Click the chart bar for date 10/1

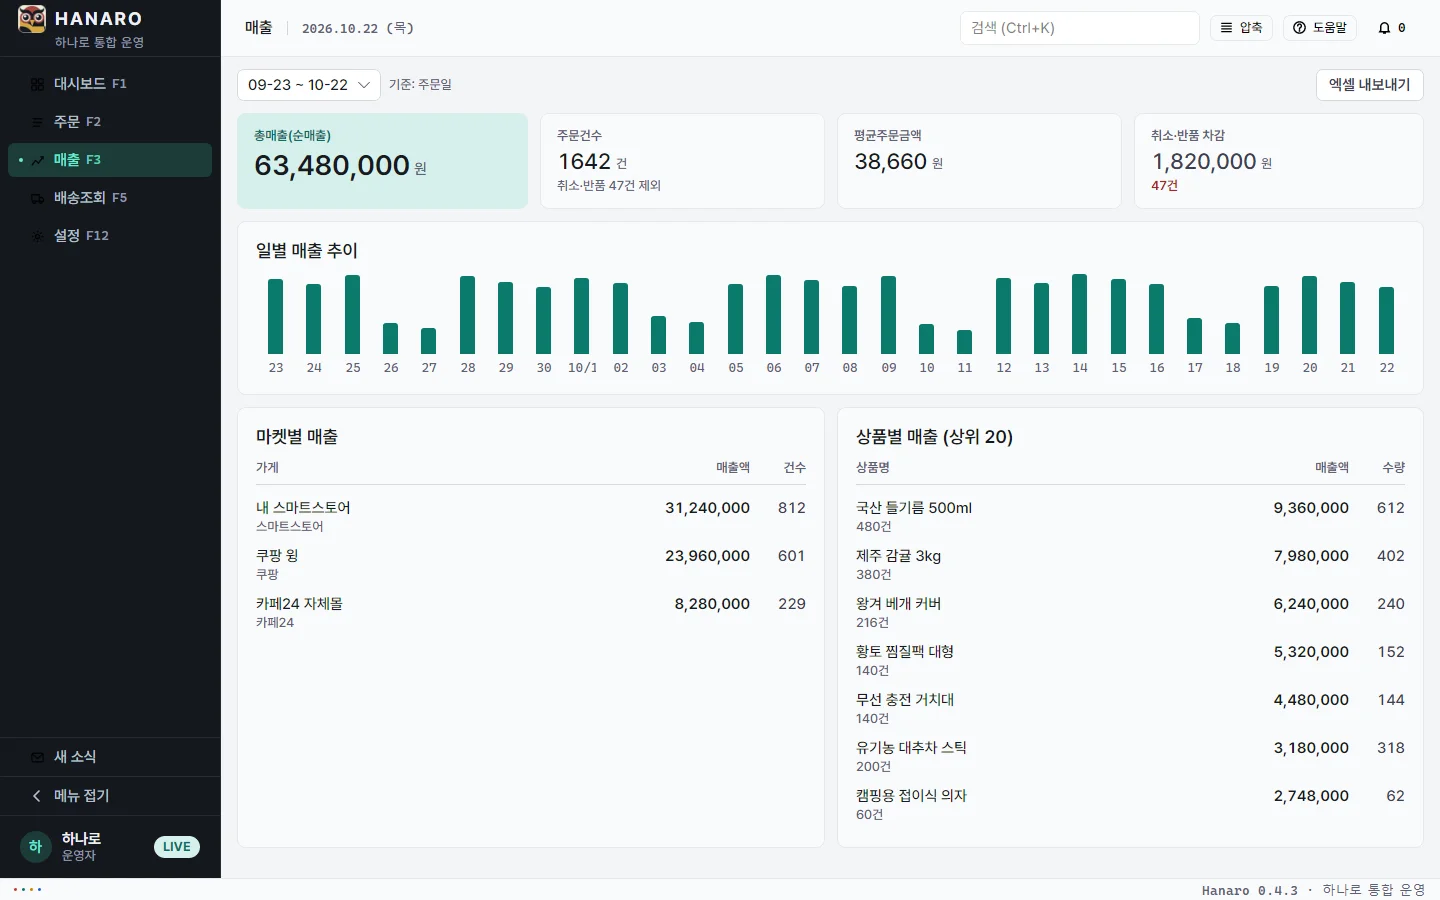coord(582,316)
